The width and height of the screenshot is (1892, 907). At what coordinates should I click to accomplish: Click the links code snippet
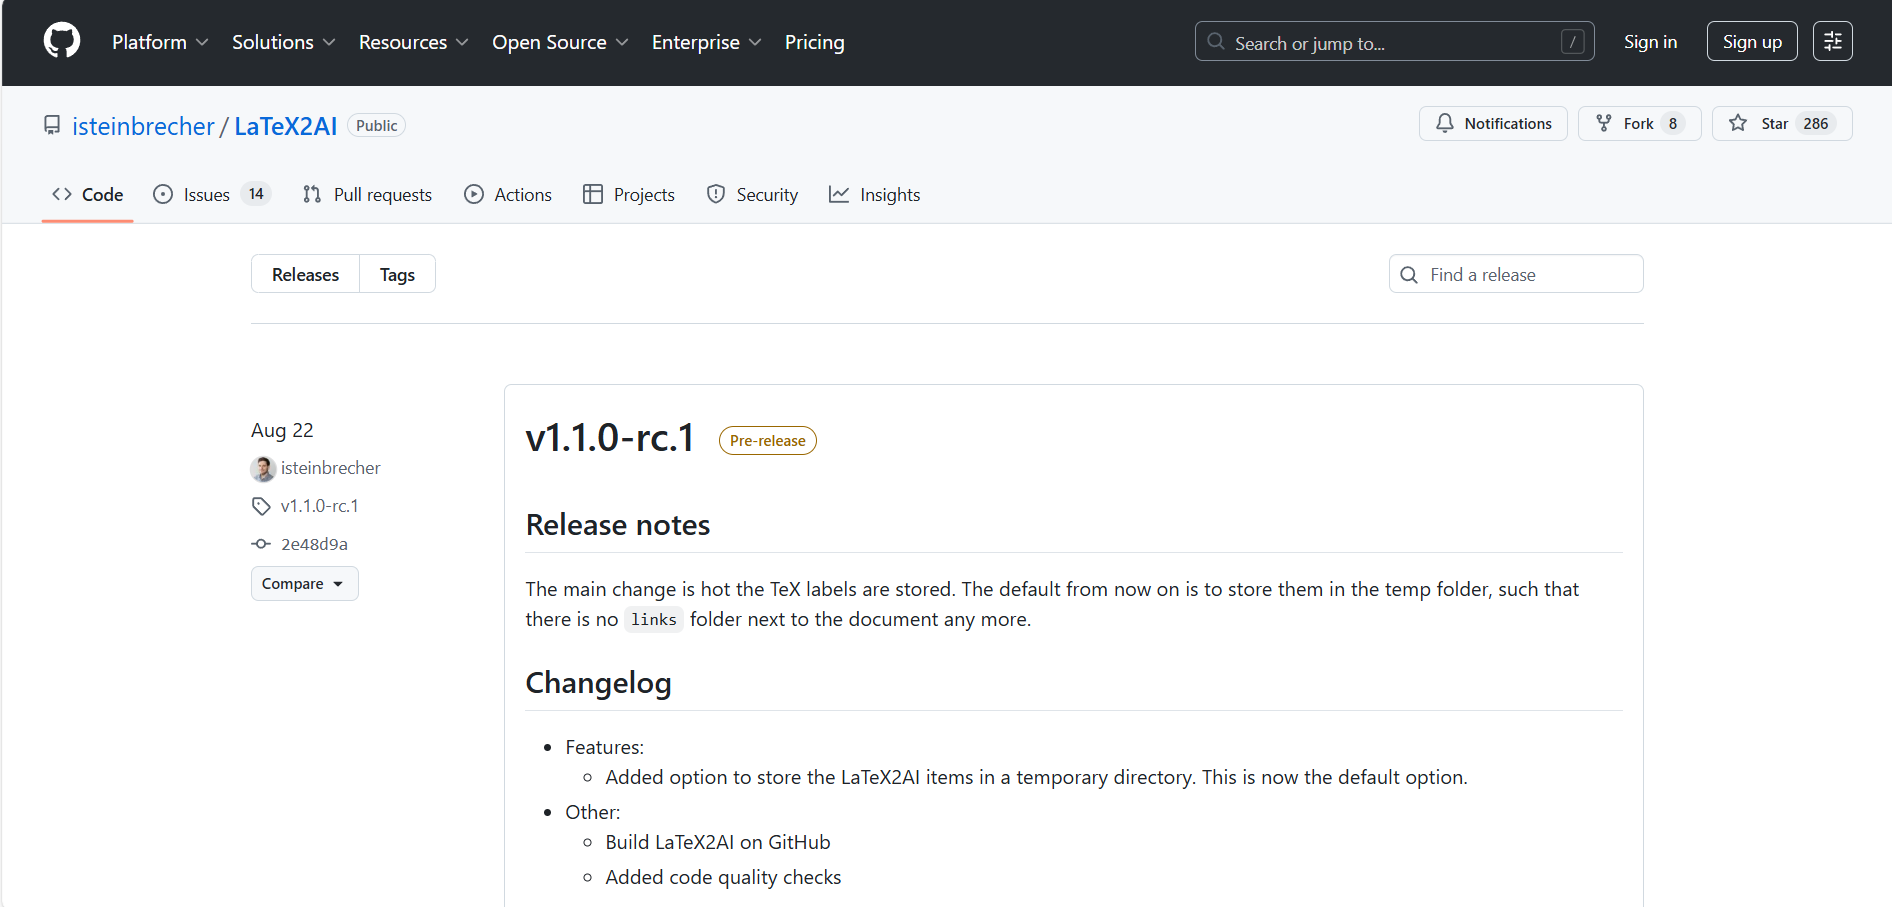pyautogui.click(x=654, y=620)
